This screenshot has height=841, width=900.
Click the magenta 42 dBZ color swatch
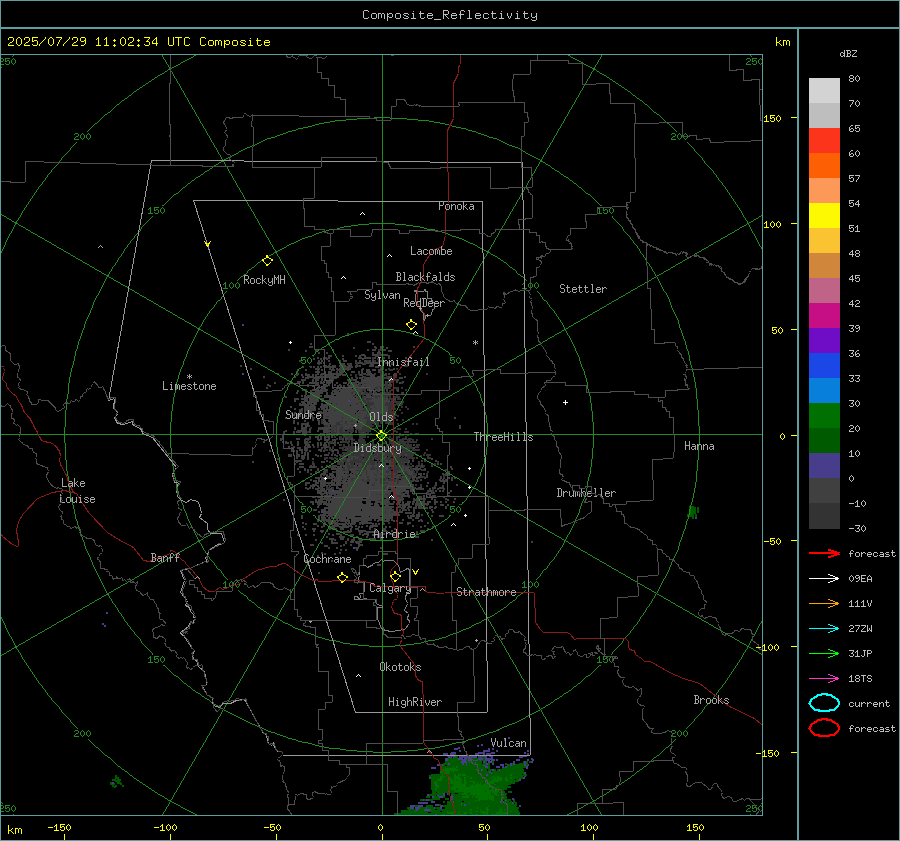pos(824,315)
